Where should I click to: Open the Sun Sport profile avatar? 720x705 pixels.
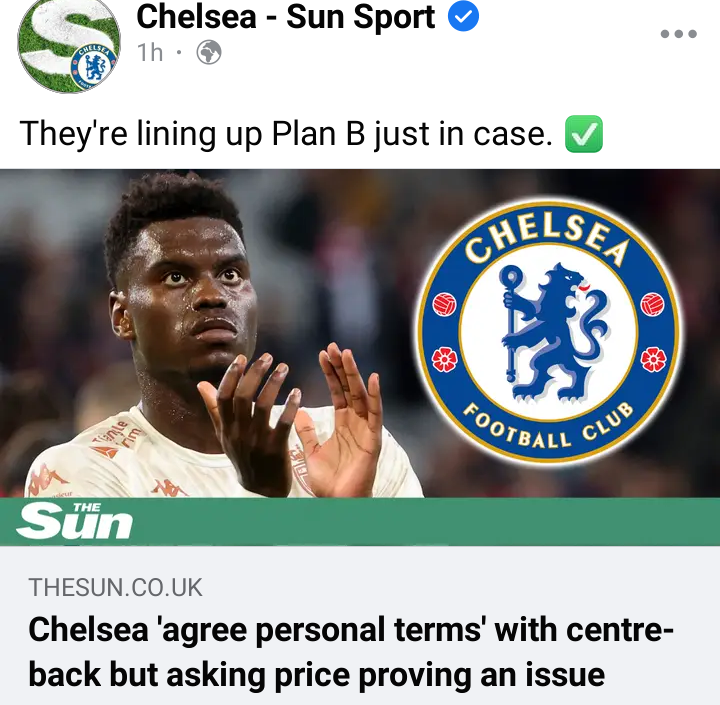[69, 44]
